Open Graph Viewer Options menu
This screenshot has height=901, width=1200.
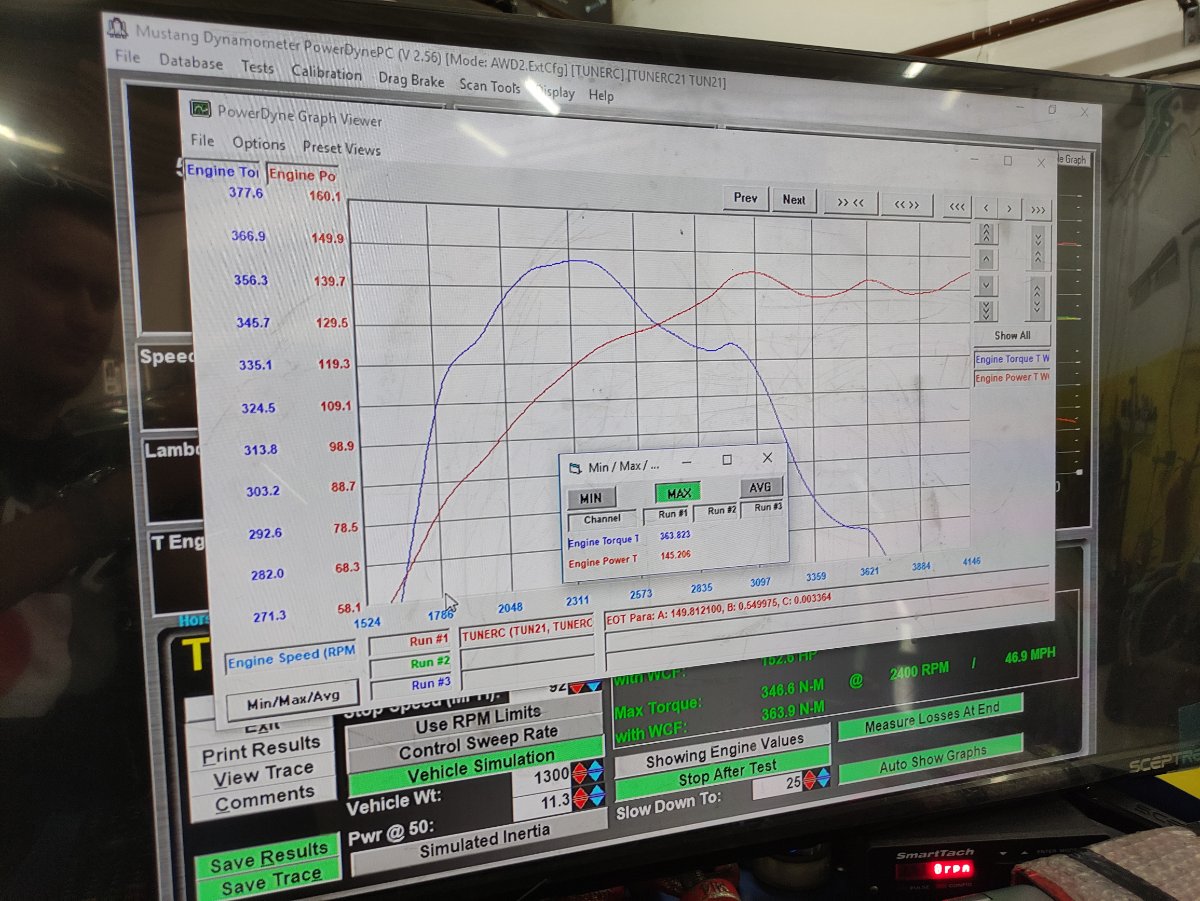tap(258, 144)
